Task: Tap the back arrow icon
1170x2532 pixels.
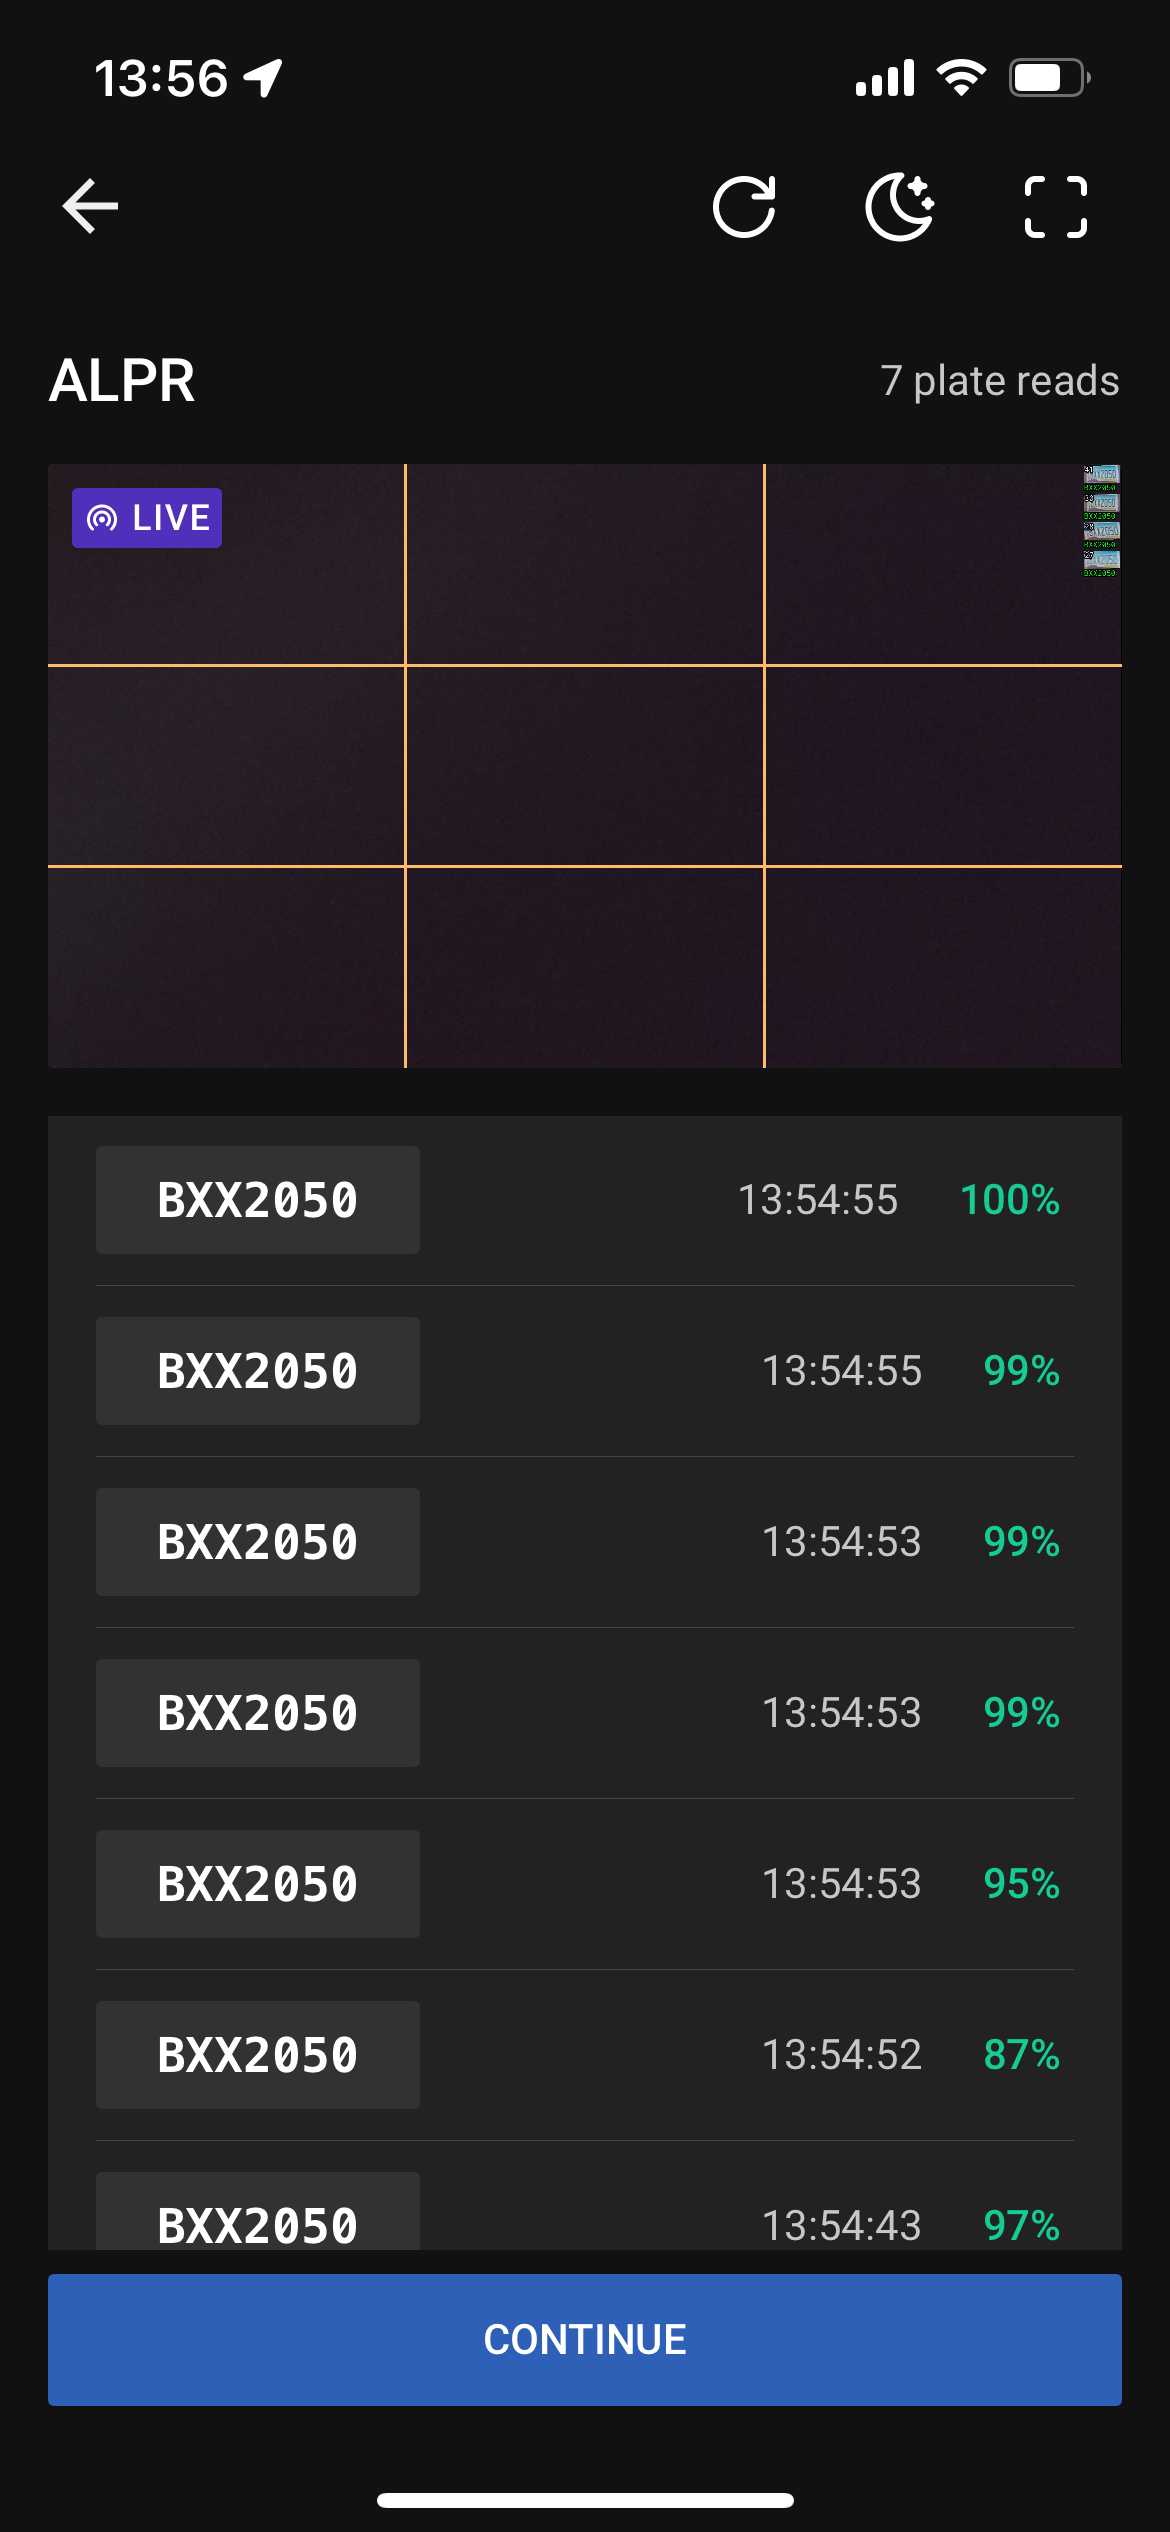Action: (90, 207)
